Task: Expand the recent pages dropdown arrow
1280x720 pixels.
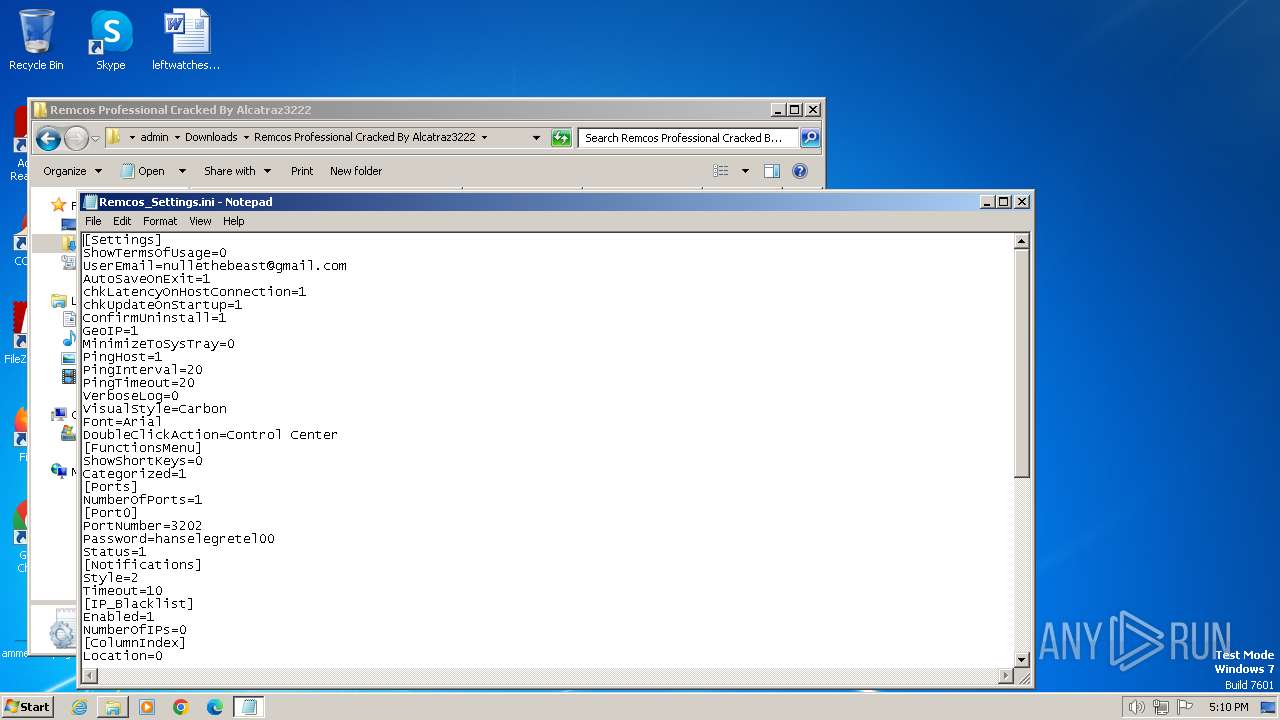Action: click(95, 138)
